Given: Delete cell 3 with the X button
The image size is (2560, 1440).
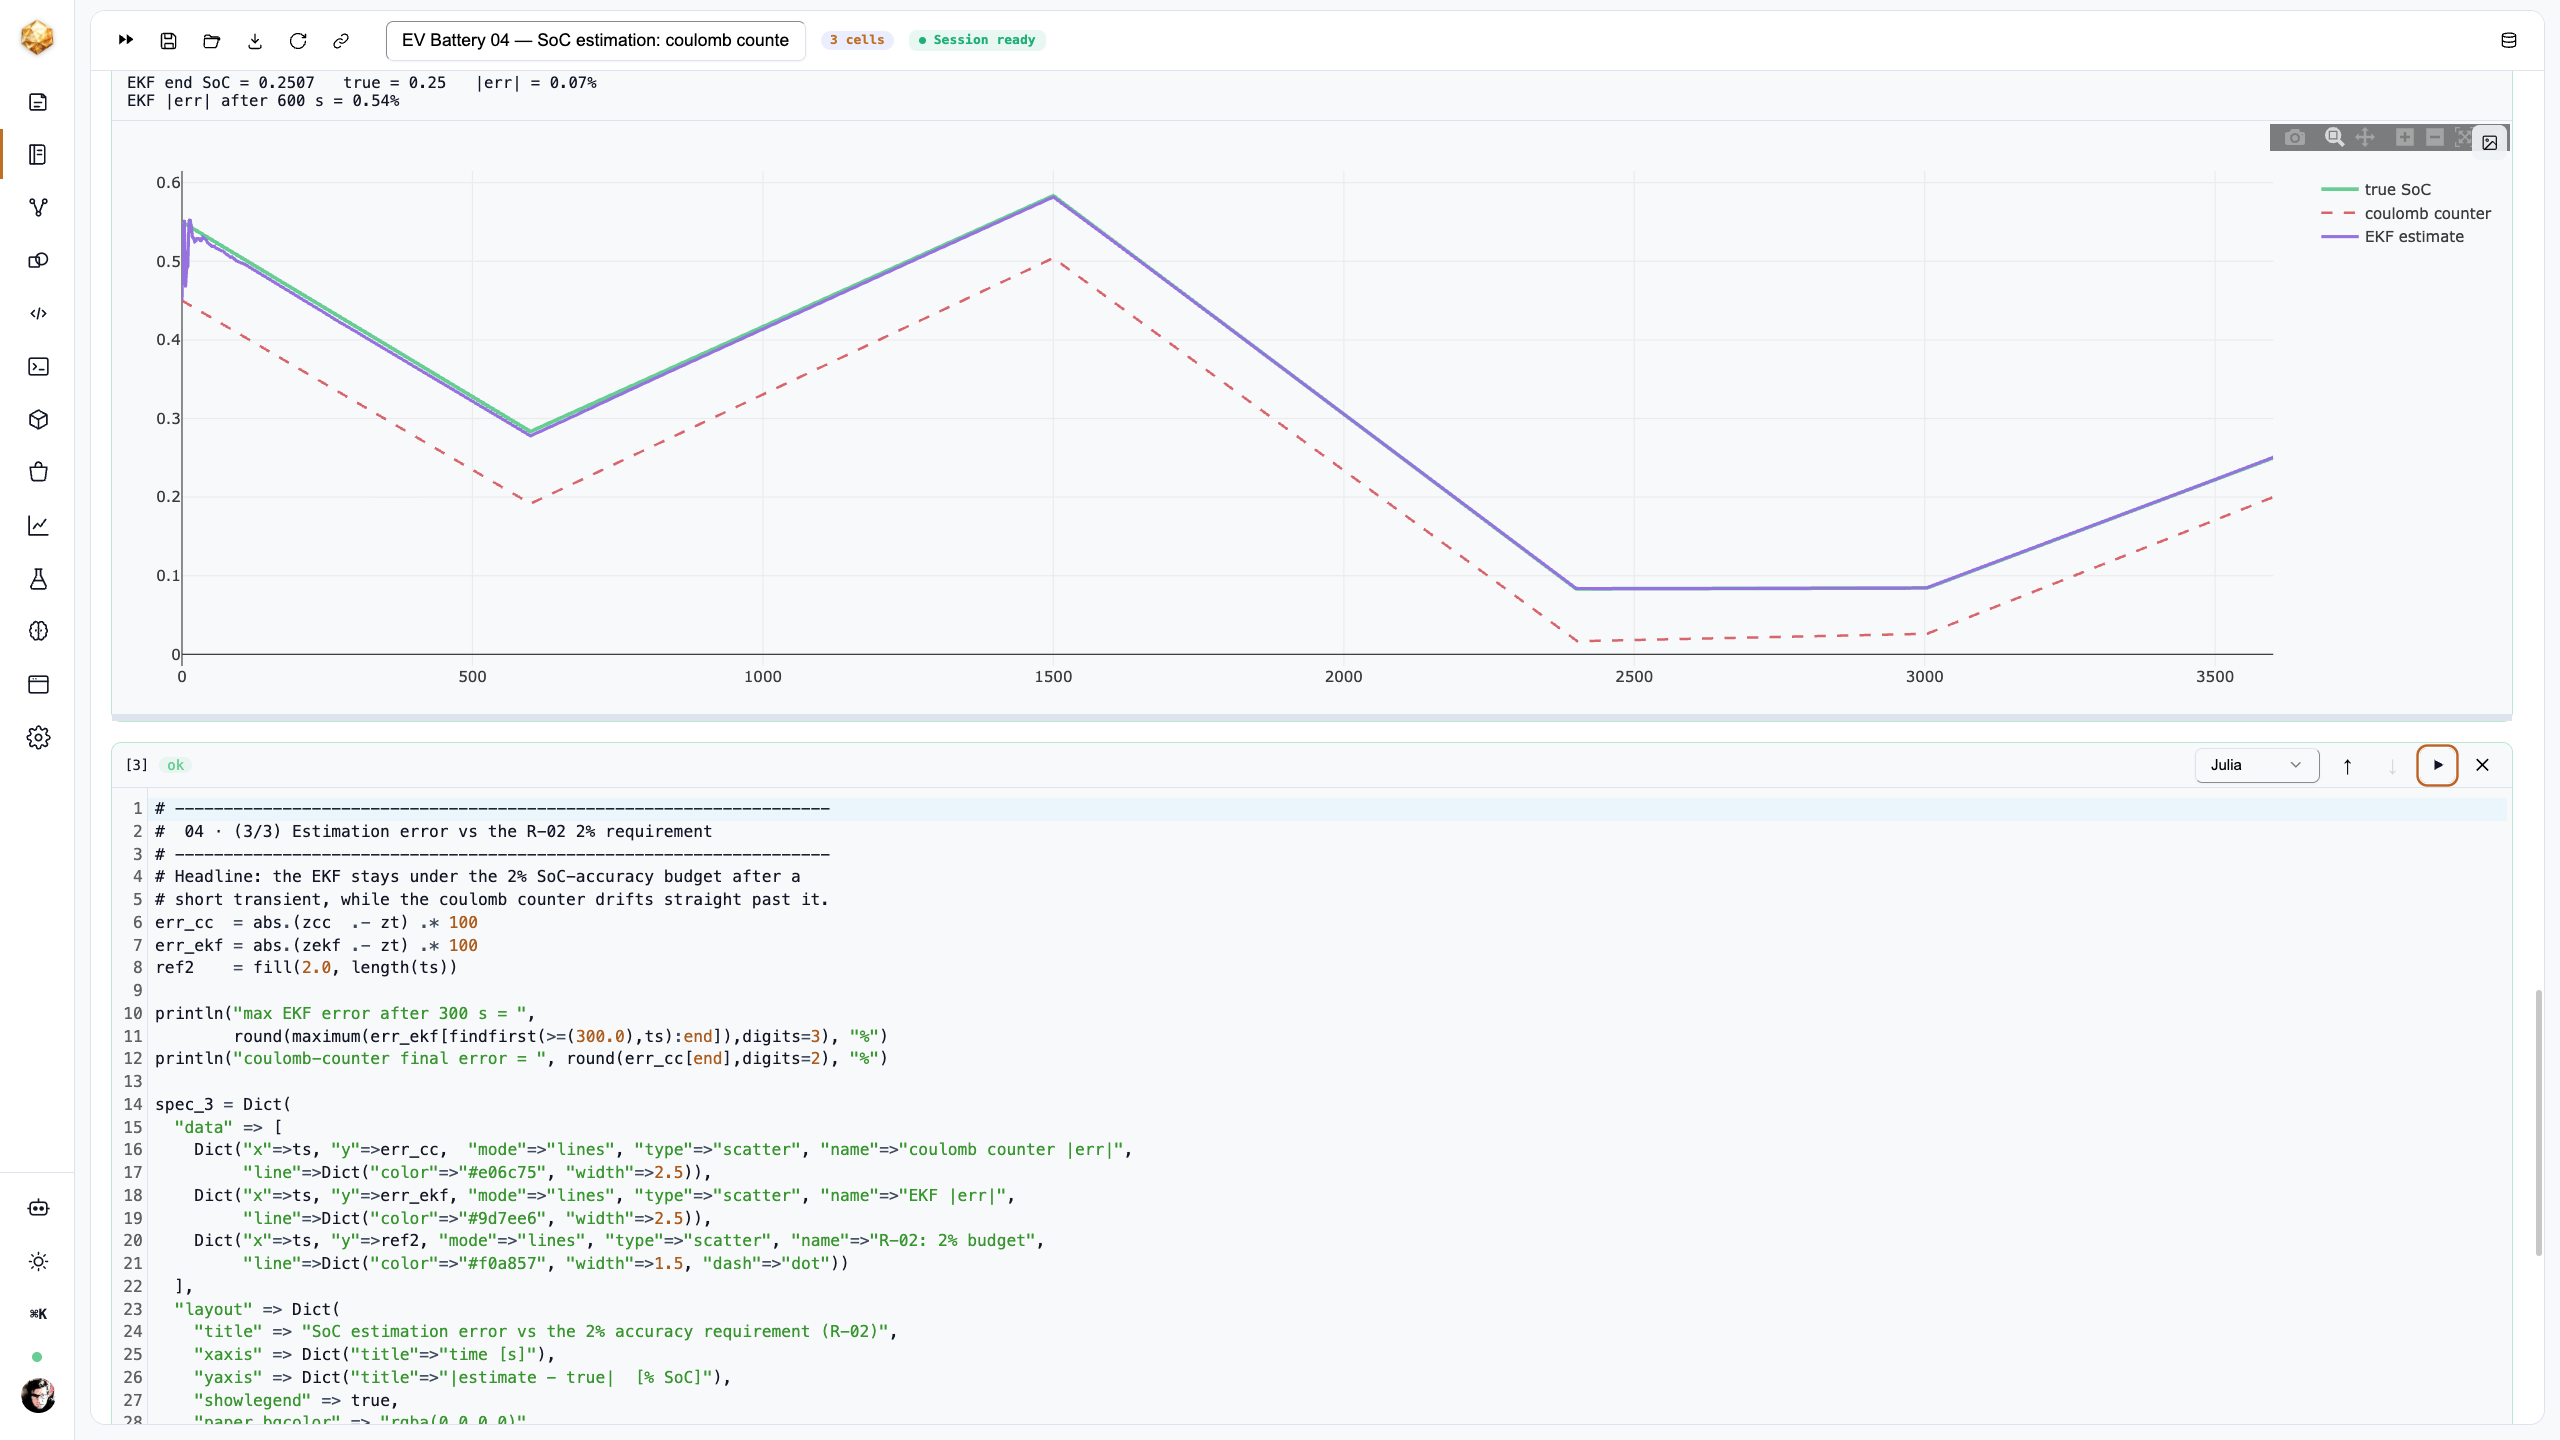Looking at the screenshot, I should coord(2483,765).
